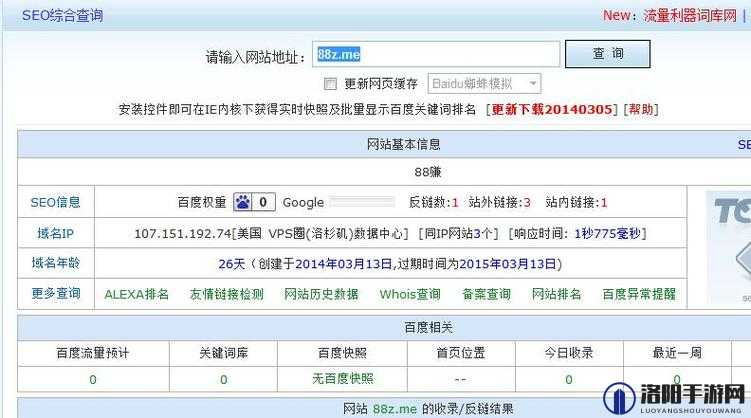Open the Whois查询 link
Viewport: 751px width, 418px height.
410,294
